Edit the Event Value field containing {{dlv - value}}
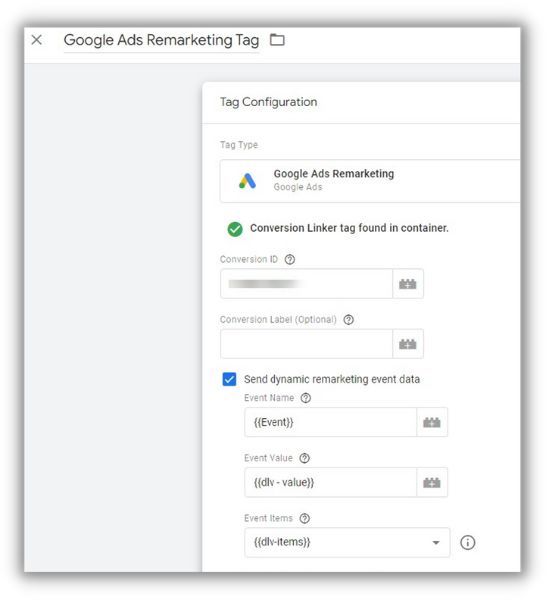 click(x=330, y=482)
